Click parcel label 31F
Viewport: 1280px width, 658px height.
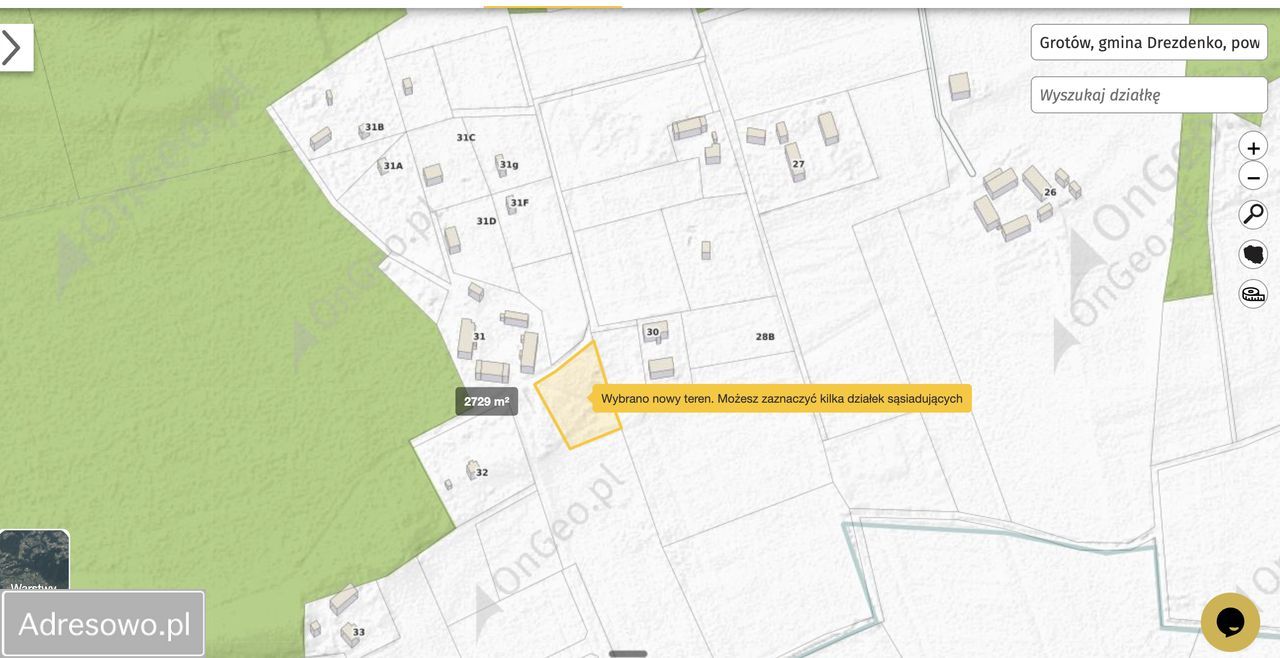[519, 202]
